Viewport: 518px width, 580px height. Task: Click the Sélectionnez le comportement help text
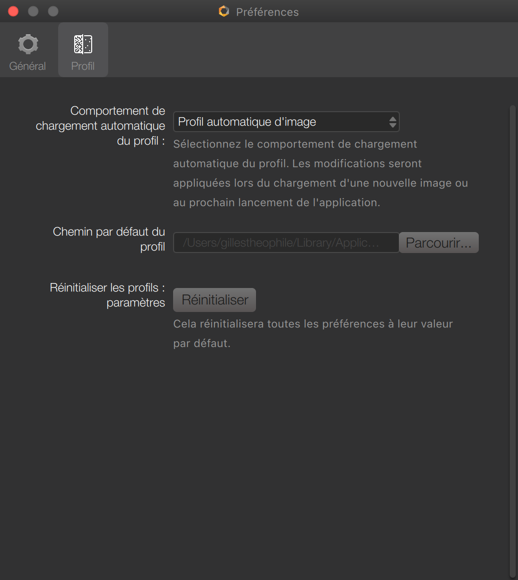pyautogui.click(x=320, y=173)
